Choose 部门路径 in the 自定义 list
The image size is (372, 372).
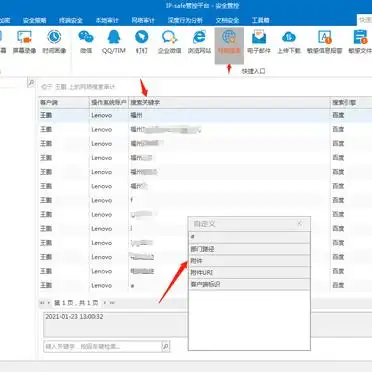(249, 249)
